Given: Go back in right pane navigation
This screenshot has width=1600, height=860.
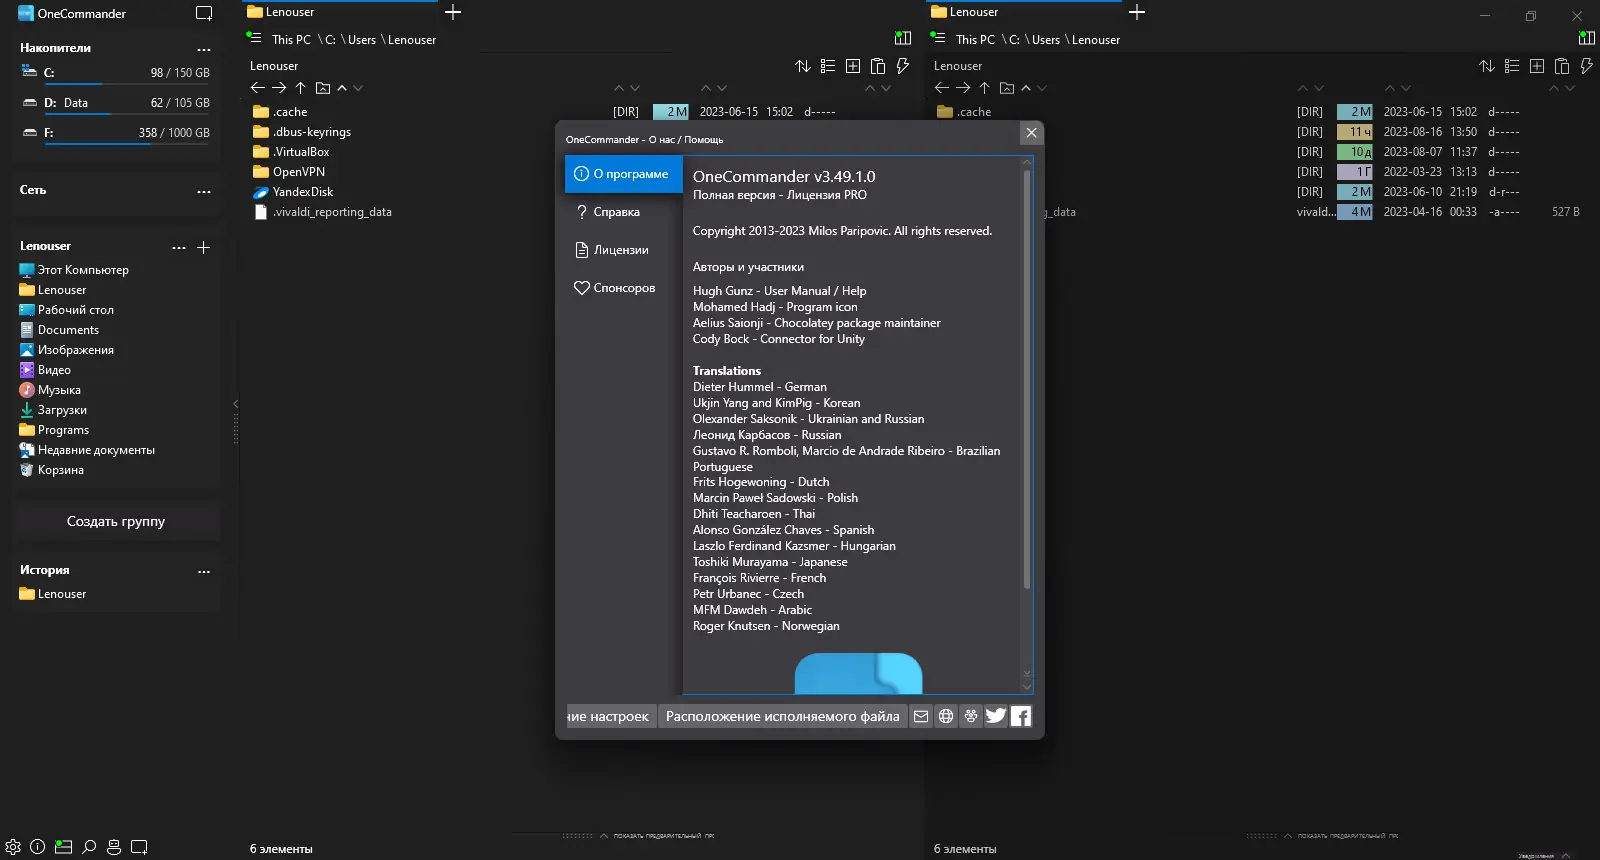Looking at the screenshot, I should click(942, 88).
